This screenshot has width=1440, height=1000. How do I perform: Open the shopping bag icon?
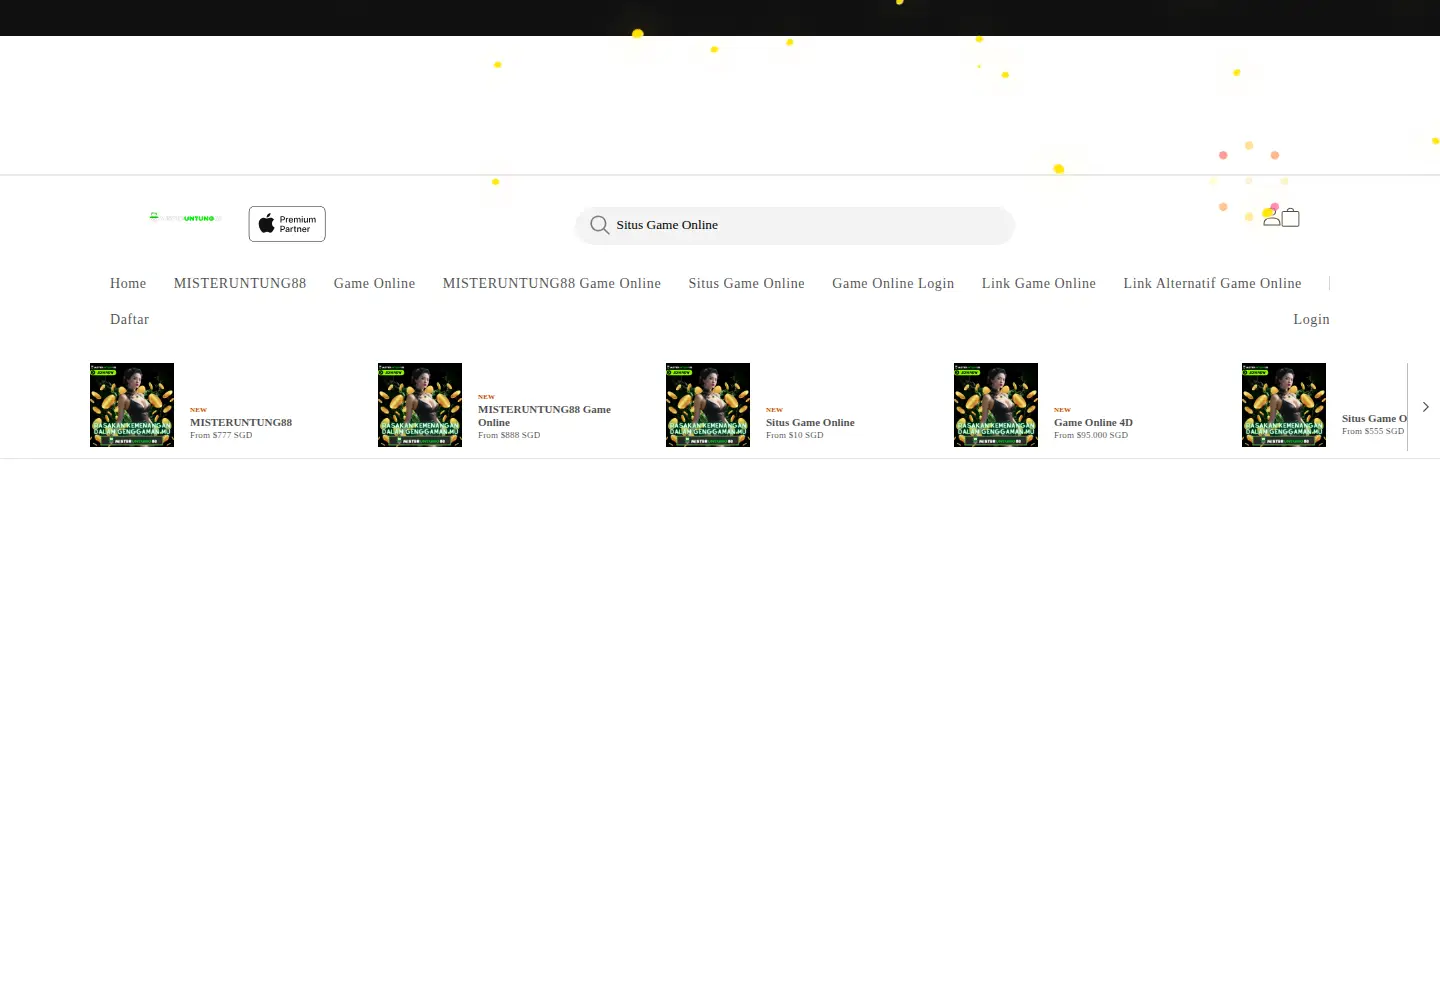(1291, 217)
